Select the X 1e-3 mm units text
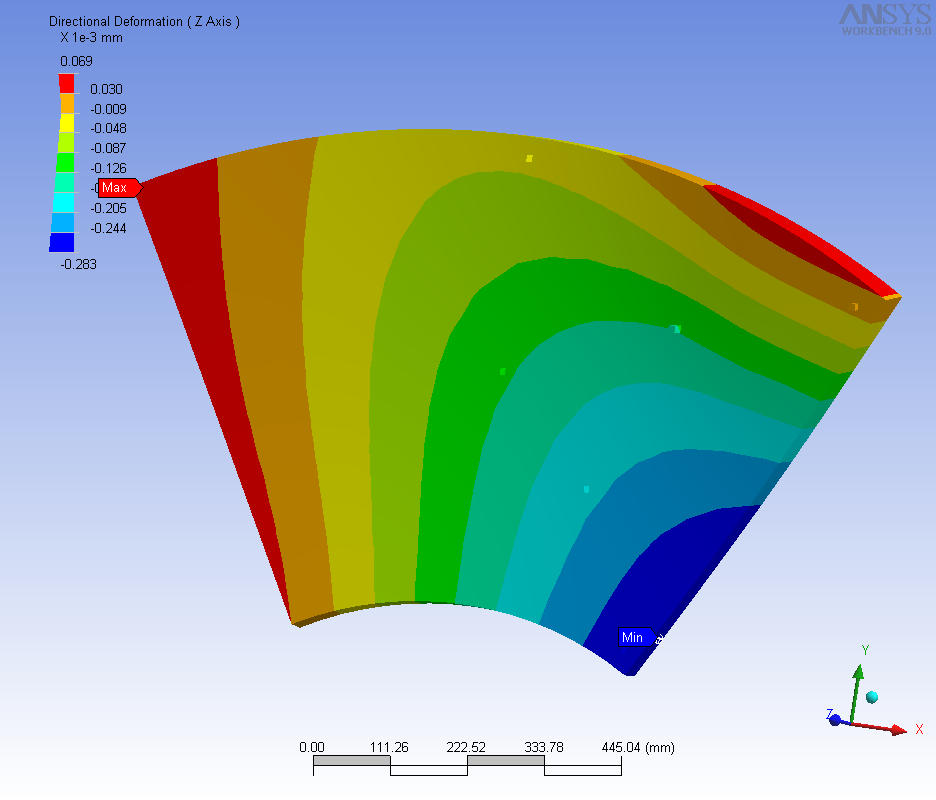 pyautogui.click(x=91, y=38)
